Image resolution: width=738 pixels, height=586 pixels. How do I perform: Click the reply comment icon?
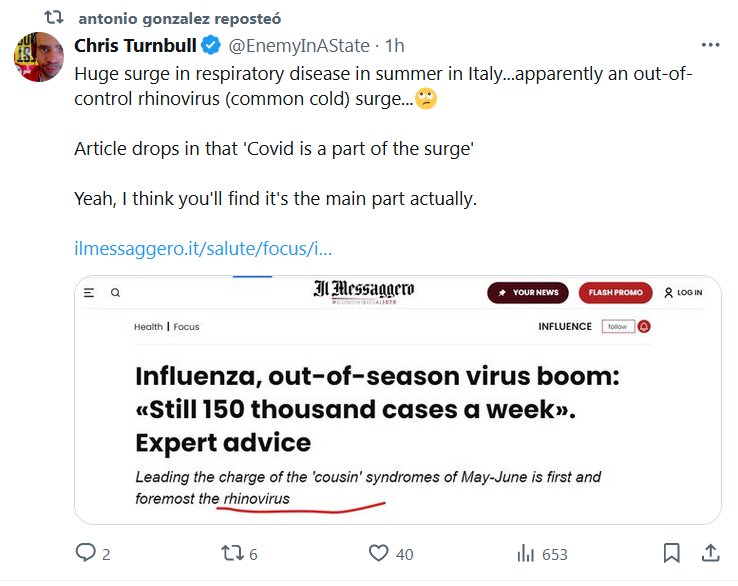click(86, 553)
